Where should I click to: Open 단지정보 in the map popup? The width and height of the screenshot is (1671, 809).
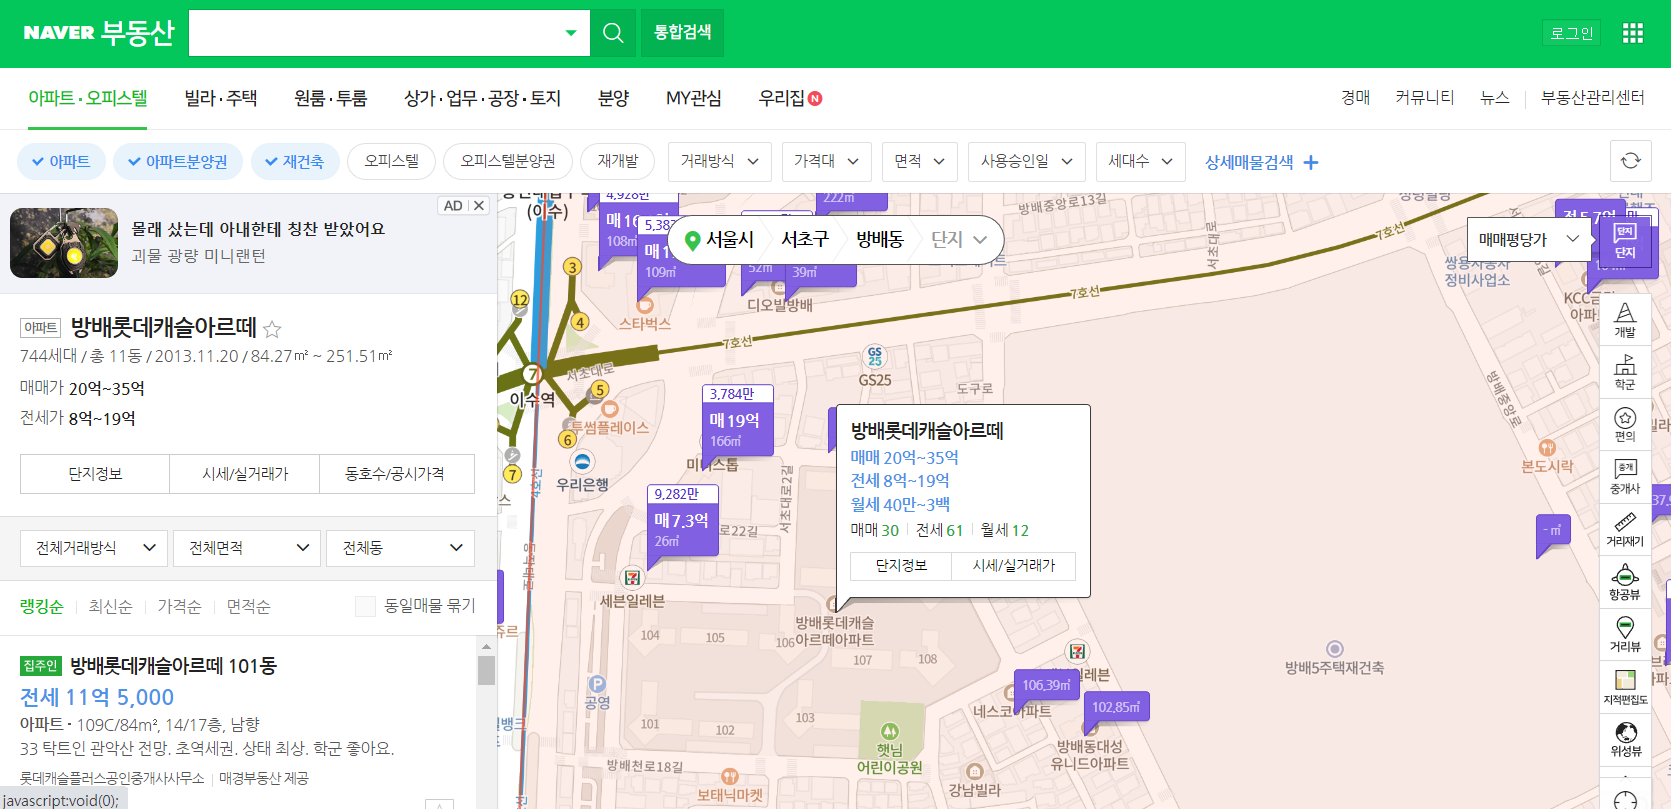click(901, 566)
